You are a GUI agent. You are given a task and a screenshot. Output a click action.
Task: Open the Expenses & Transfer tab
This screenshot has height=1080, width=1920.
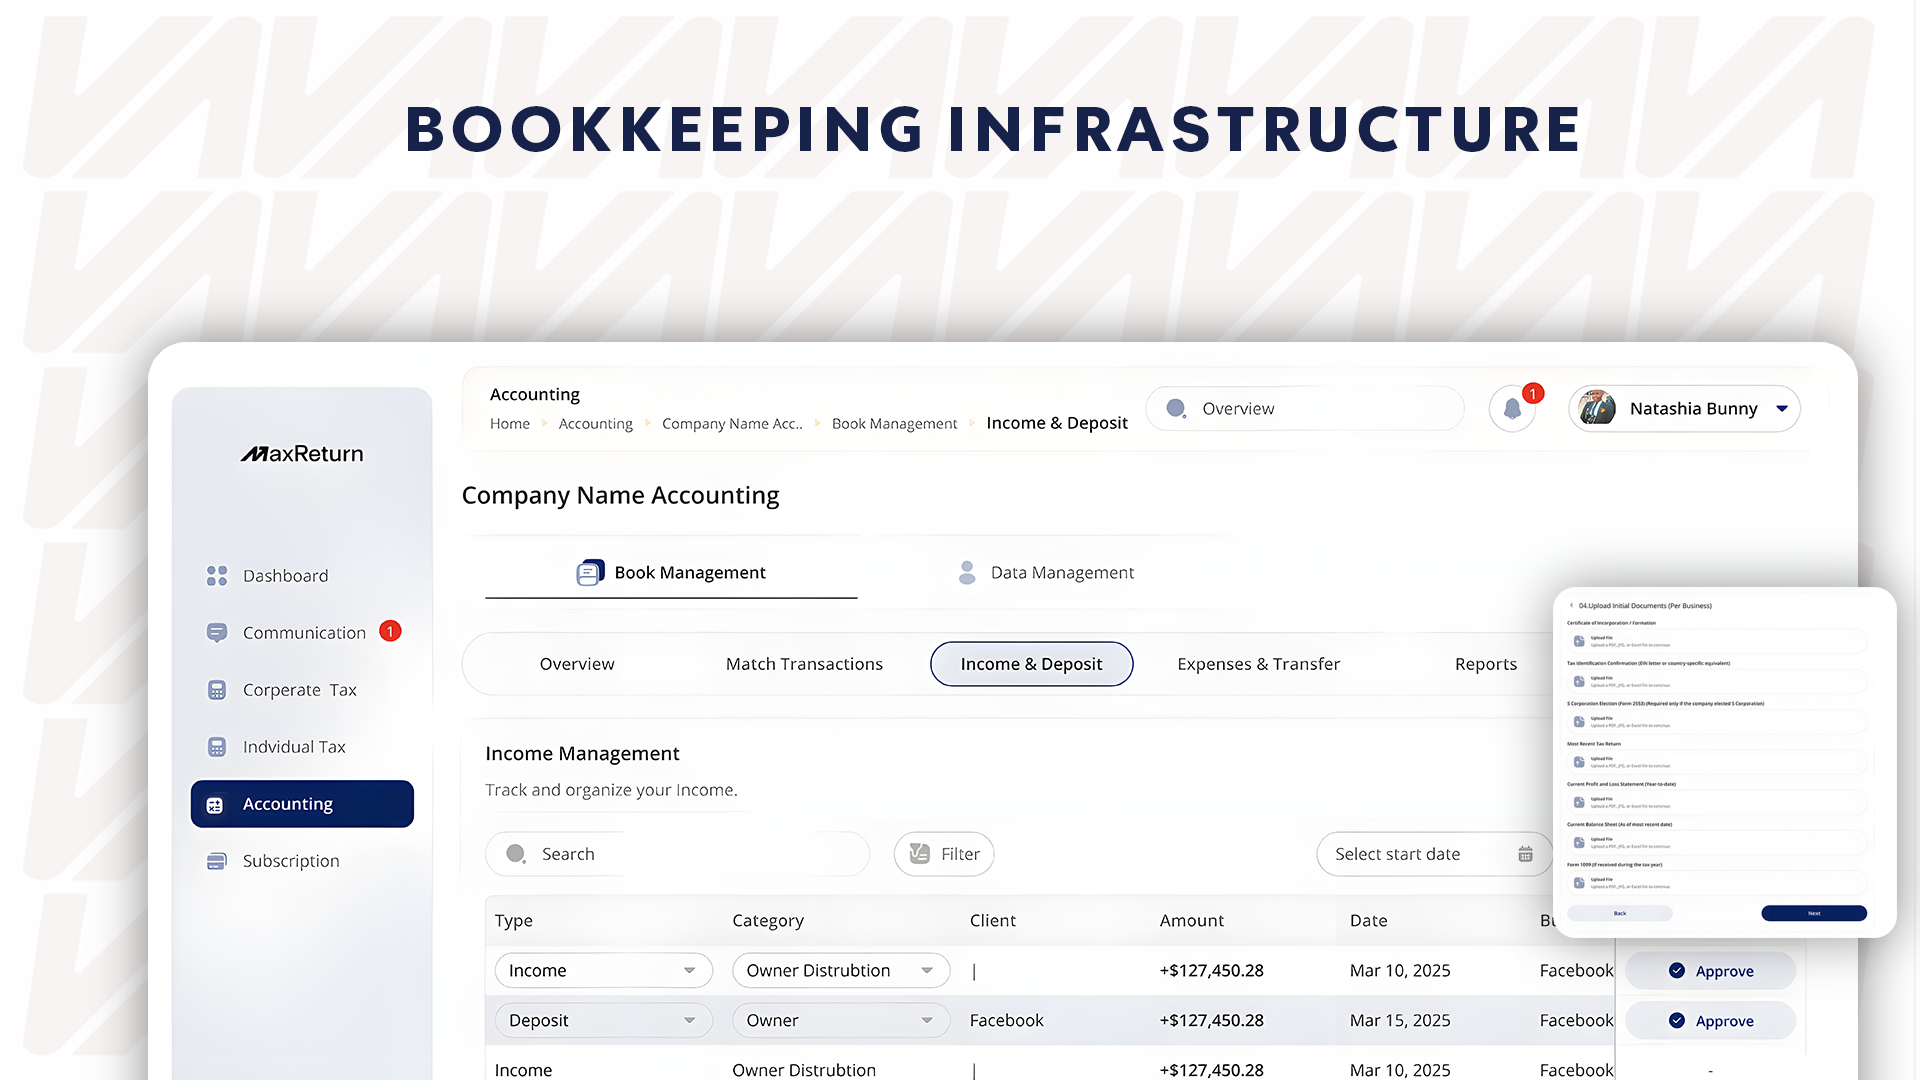(1258, 664)
